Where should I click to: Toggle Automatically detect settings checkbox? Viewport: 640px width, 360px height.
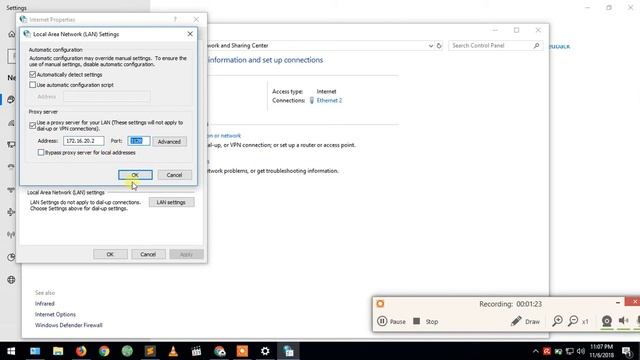(x=33, y=75)
